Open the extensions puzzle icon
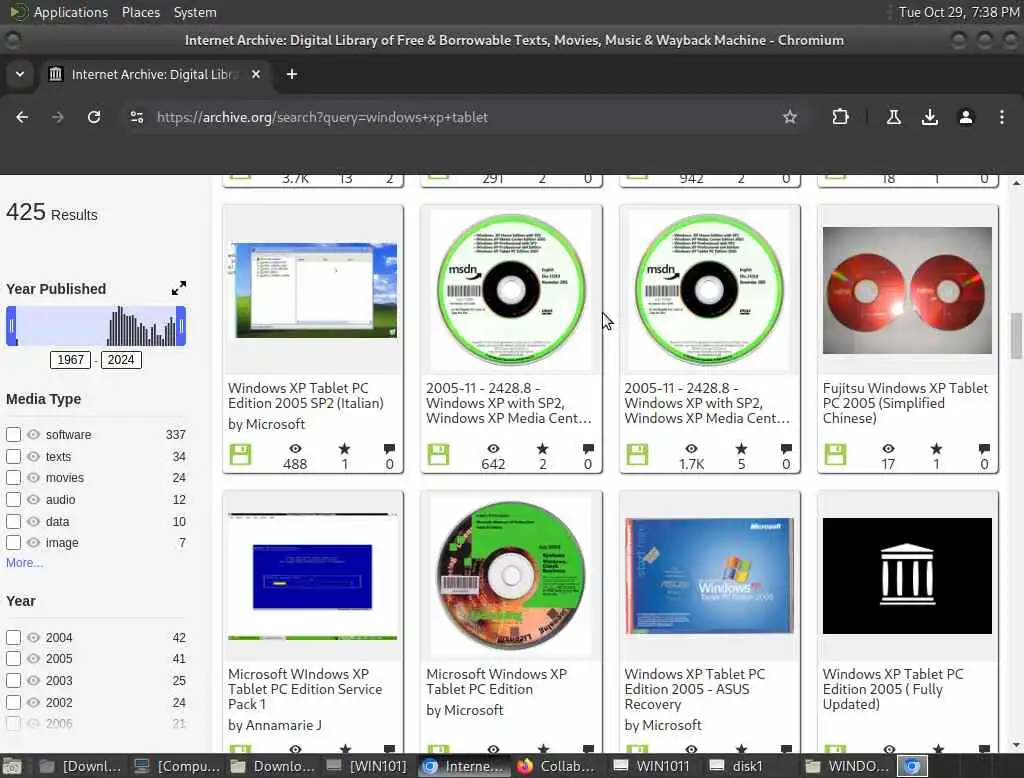Viewport: 1024px width, 778px height. point(840,117)
